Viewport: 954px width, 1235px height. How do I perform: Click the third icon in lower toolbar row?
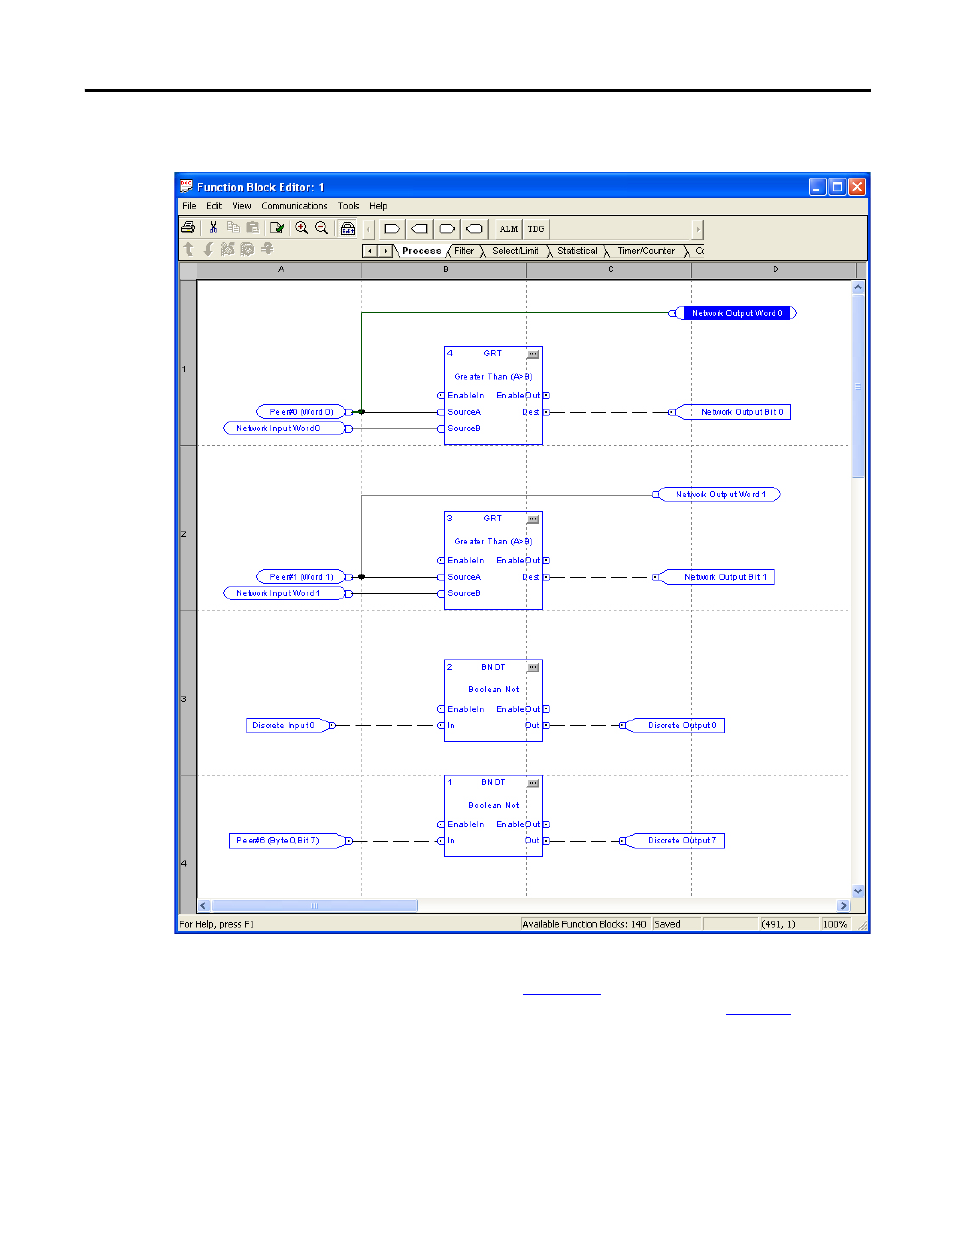tap(228, 249)
